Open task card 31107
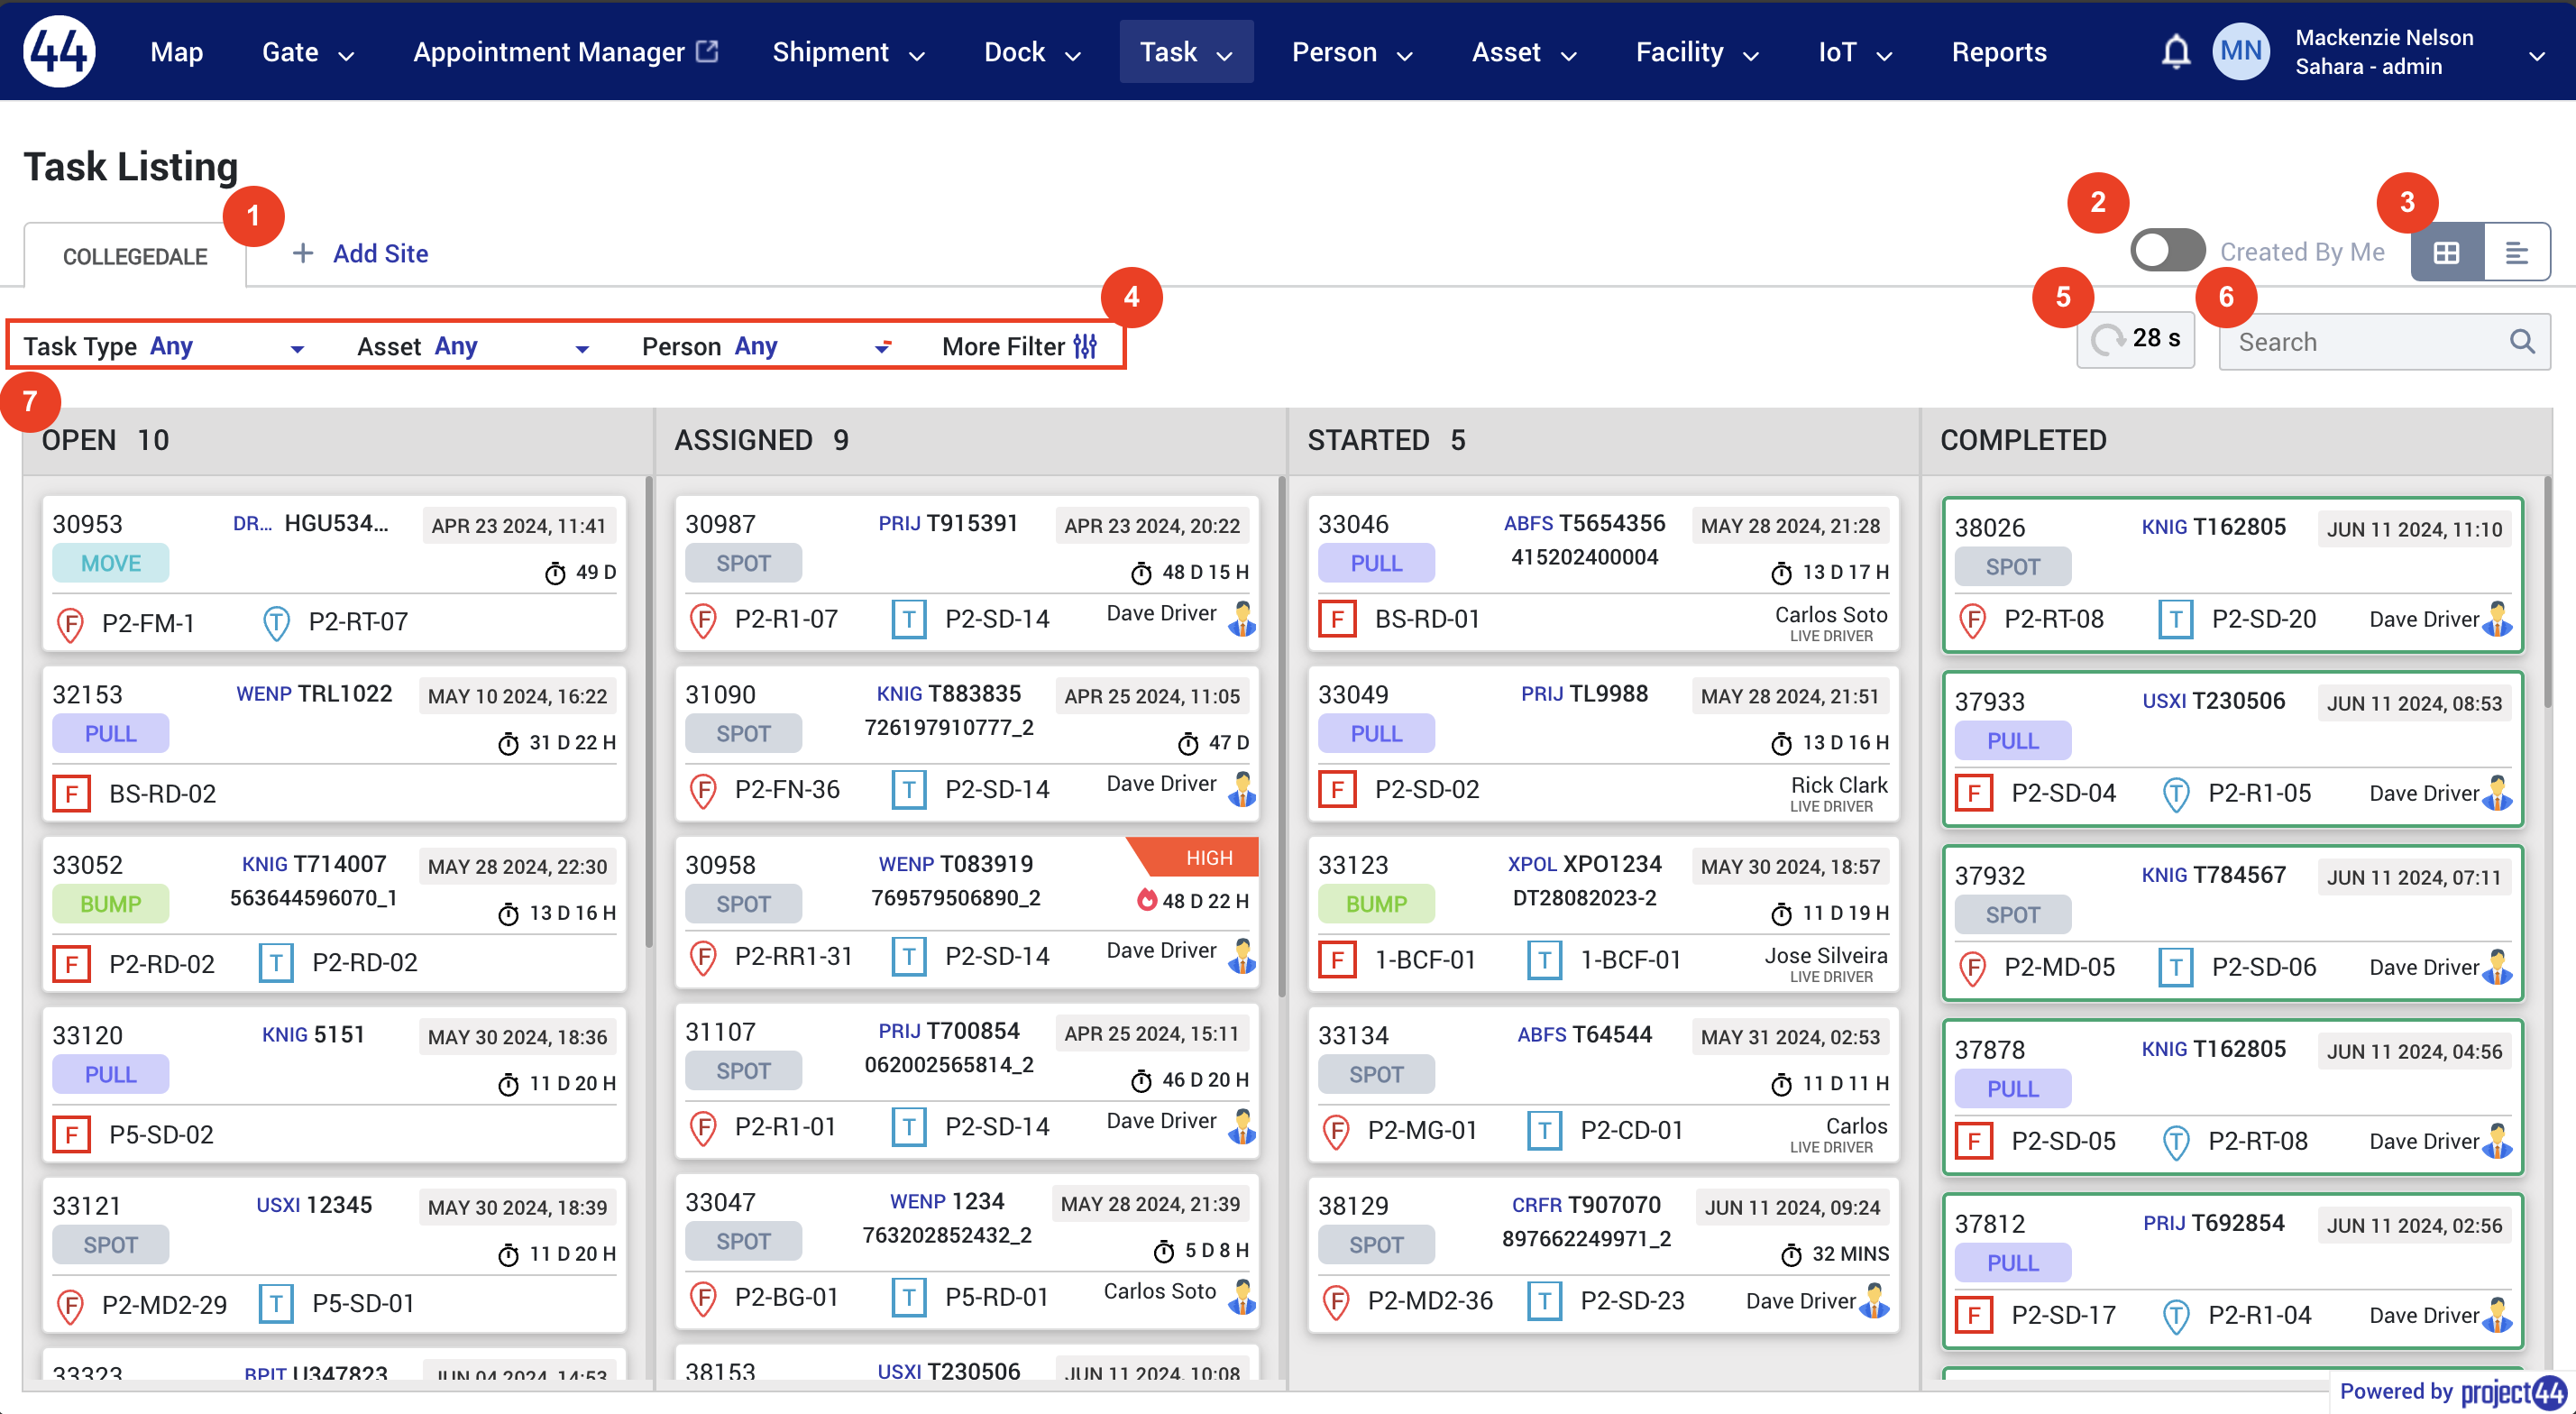The image size is (2576, 1414). pos(967,1080)
